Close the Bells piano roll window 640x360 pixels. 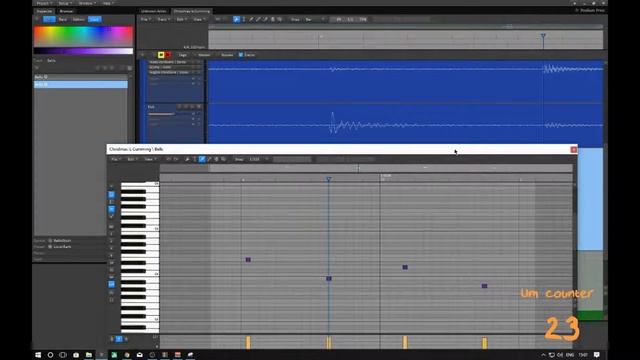(573, 149)
